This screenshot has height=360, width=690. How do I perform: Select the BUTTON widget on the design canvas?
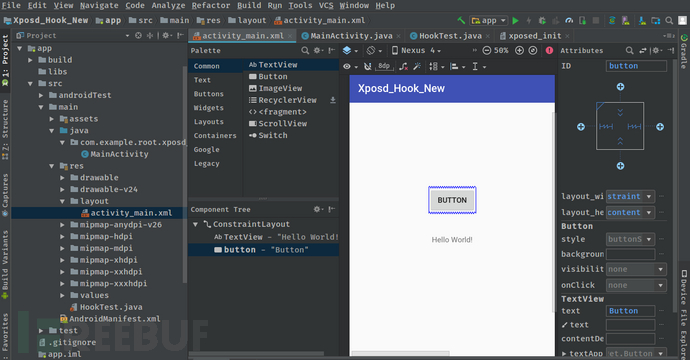[452, 200]
